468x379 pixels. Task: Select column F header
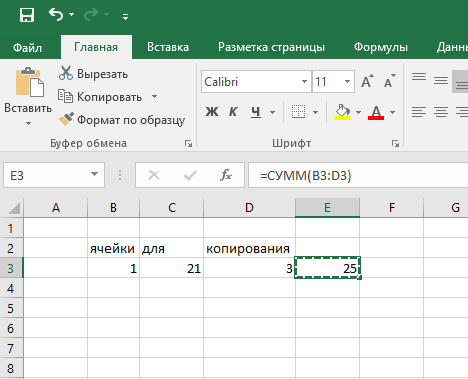point(392,208)
